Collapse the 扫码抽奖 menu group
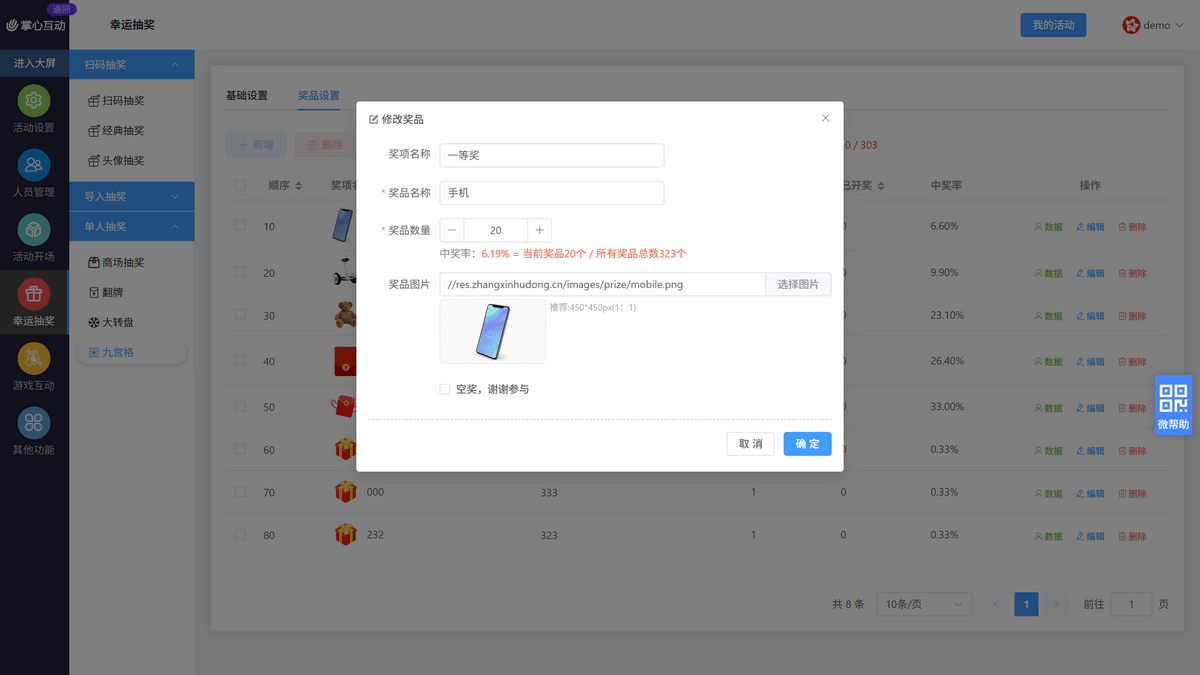The image size is (1200, 675). 132,65
